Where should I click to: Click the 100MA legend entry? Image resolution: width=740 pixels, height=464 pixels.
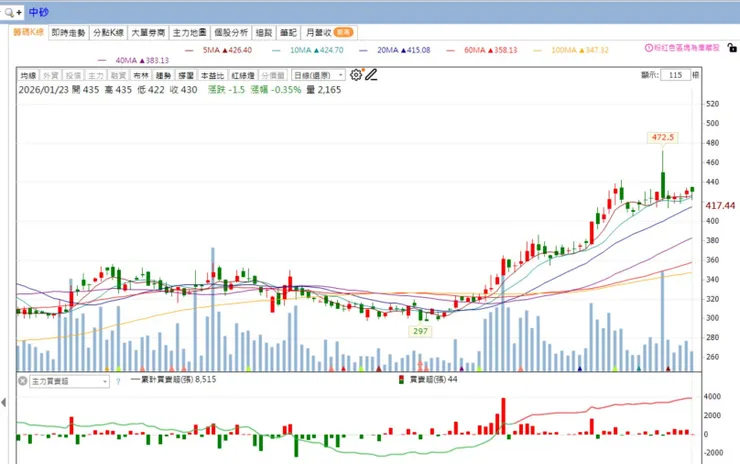click(x=571, y=50)
